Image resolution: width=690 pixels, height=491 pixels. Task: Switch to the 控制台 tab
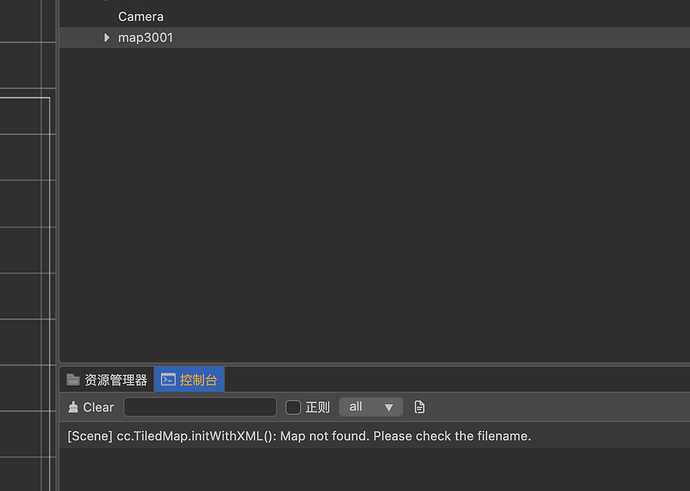pyautogui.click(x=189, y=380)
